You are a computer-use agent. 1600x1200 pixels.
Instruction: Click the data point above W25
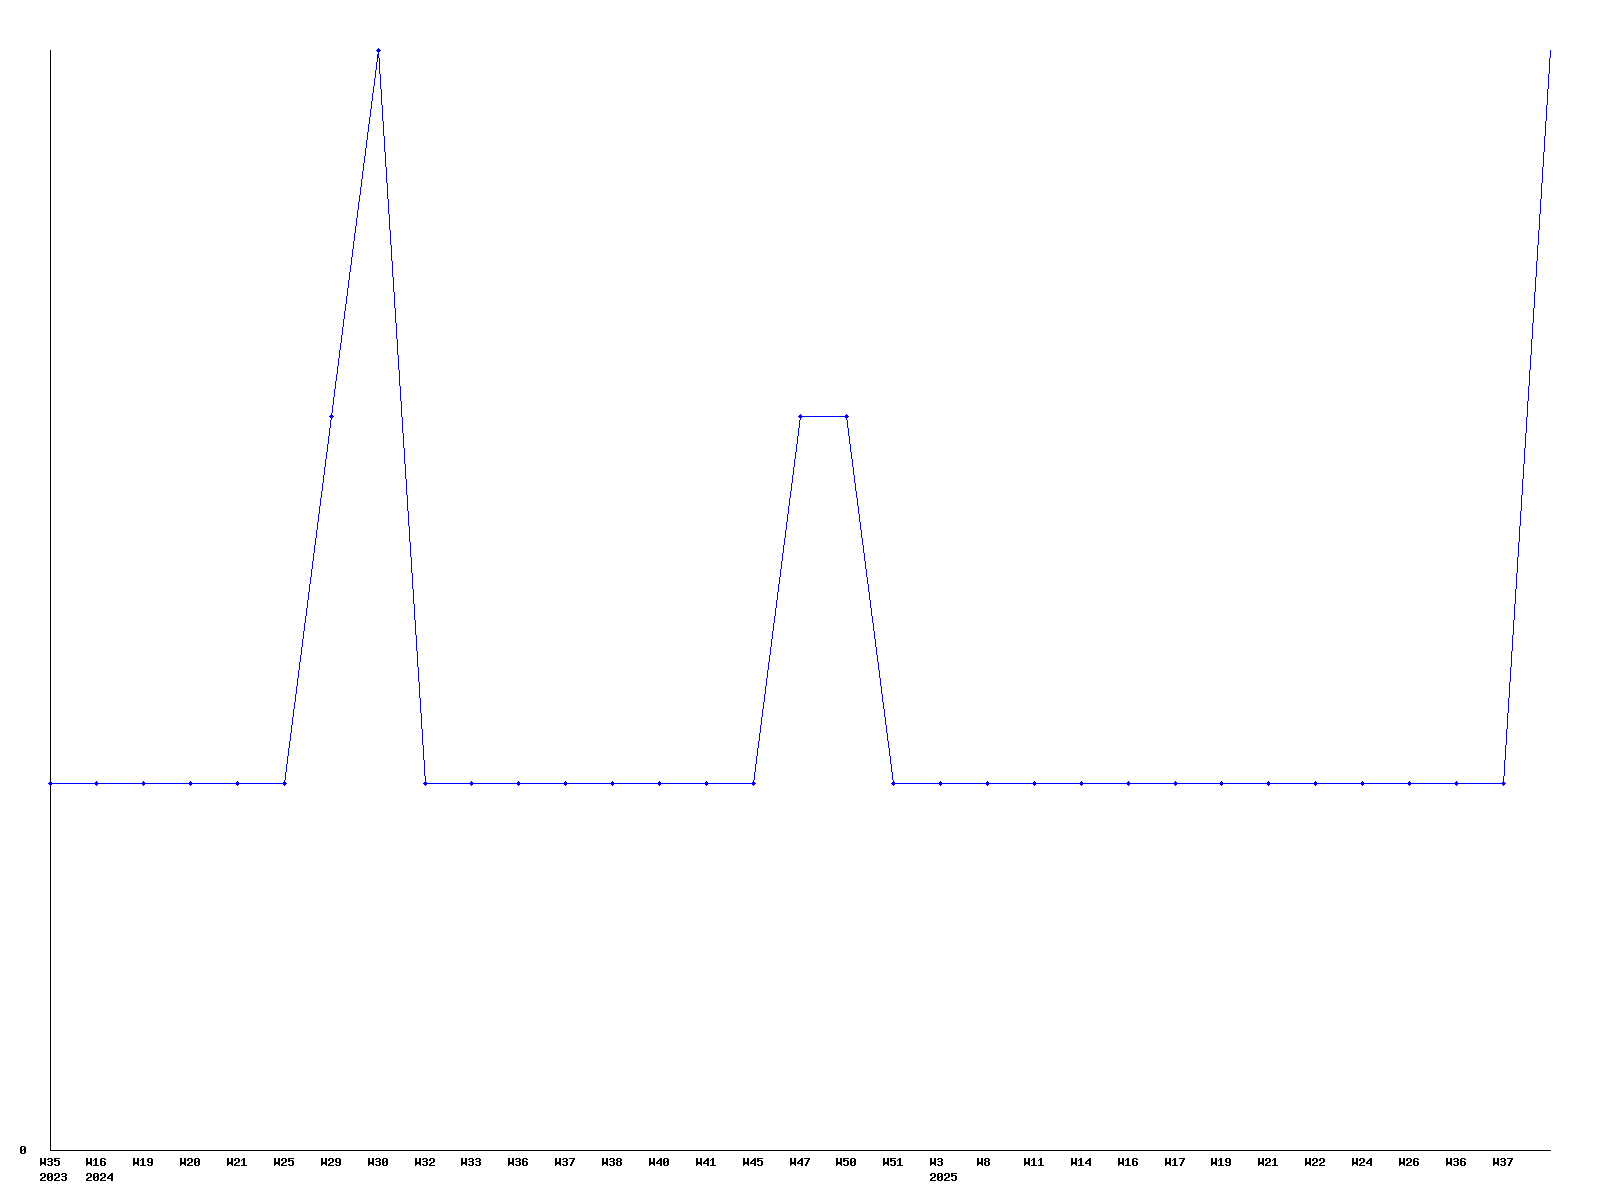pyautogui.click(x=284, y=783)
